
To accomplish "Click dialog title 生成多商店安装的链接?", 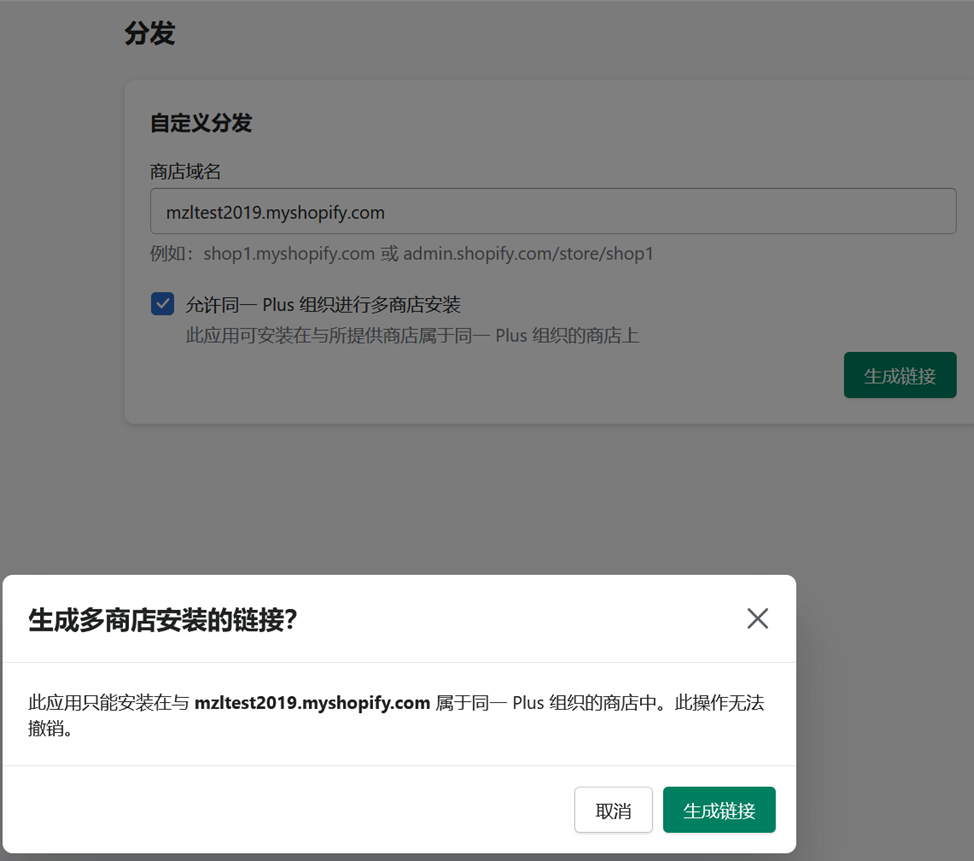I will coord(163,620).
